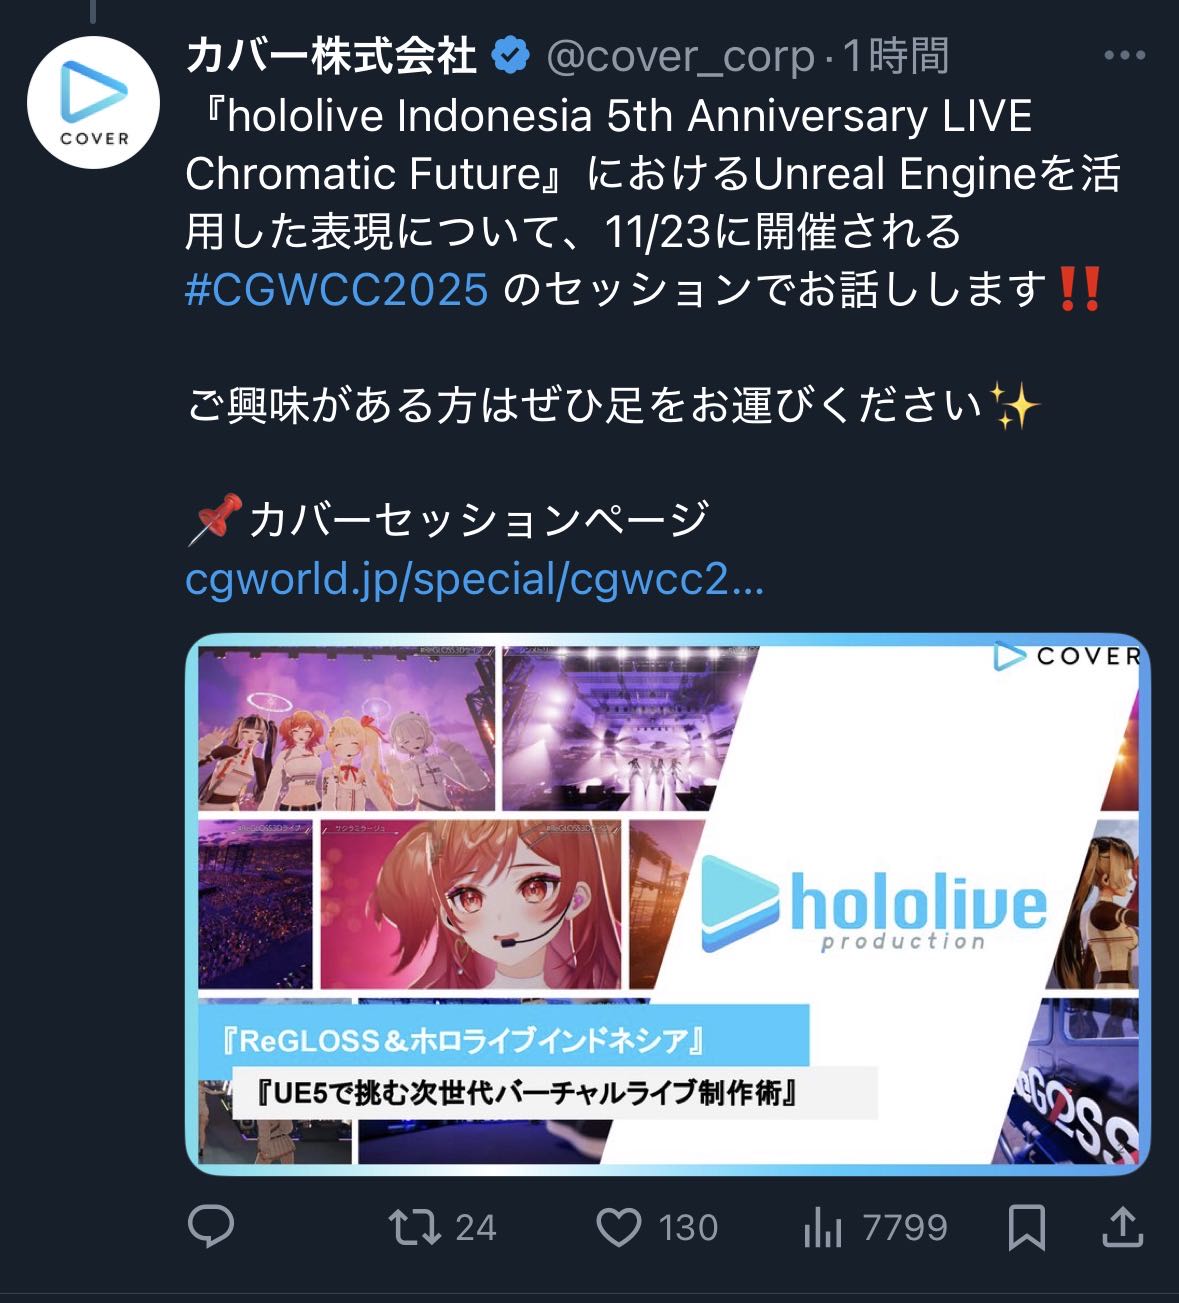Viewport: 1179px width, 1303px height.
Task: Tap the ReGLOSS & ホロライブインドネシア banner
Action: [x=503, y=1041]
